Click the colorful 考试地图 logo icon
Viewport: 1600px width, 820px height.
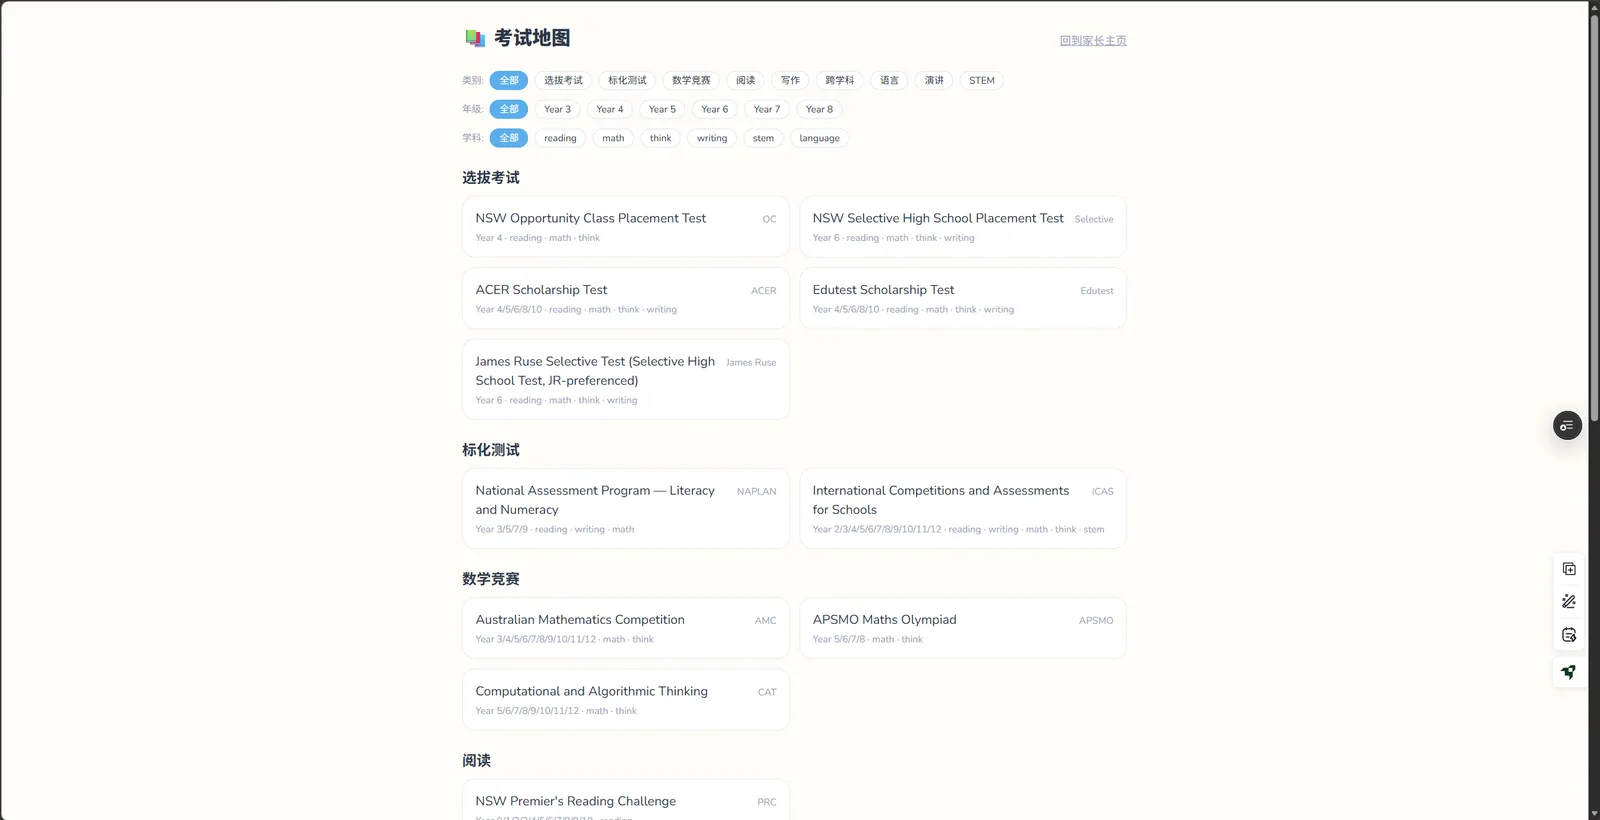pyautogui.click(x=475, y=39)
